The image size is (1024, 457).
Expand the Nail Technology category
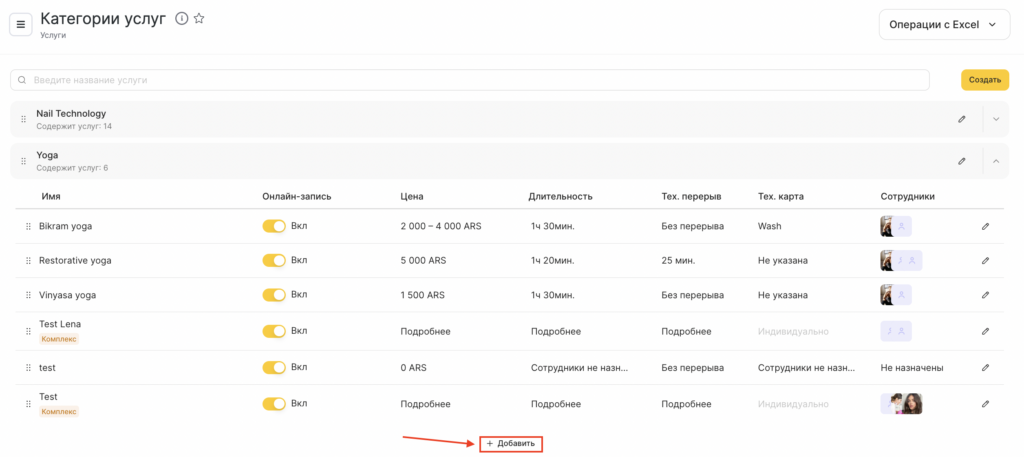pos(996,119)
